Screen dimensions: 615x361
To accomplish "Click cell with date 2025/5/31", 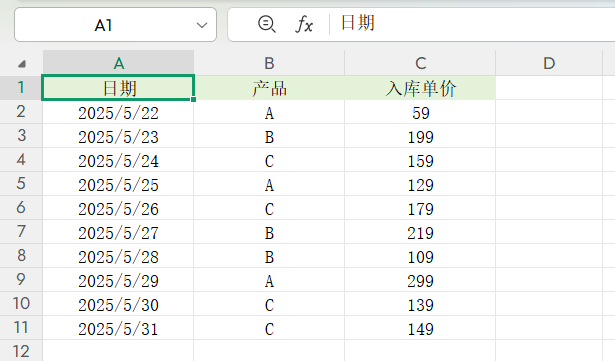I will tap(118, 328).
